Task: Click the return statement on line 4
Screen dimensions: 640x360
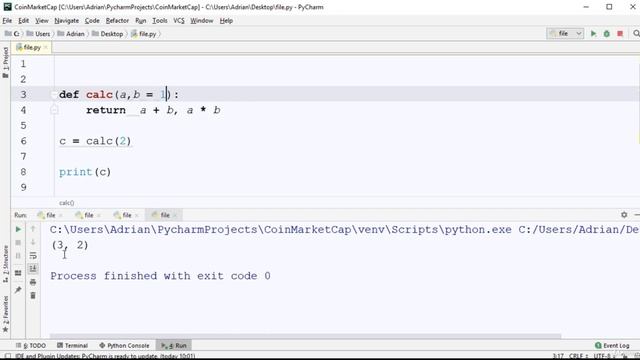Action: click(153, 110)
